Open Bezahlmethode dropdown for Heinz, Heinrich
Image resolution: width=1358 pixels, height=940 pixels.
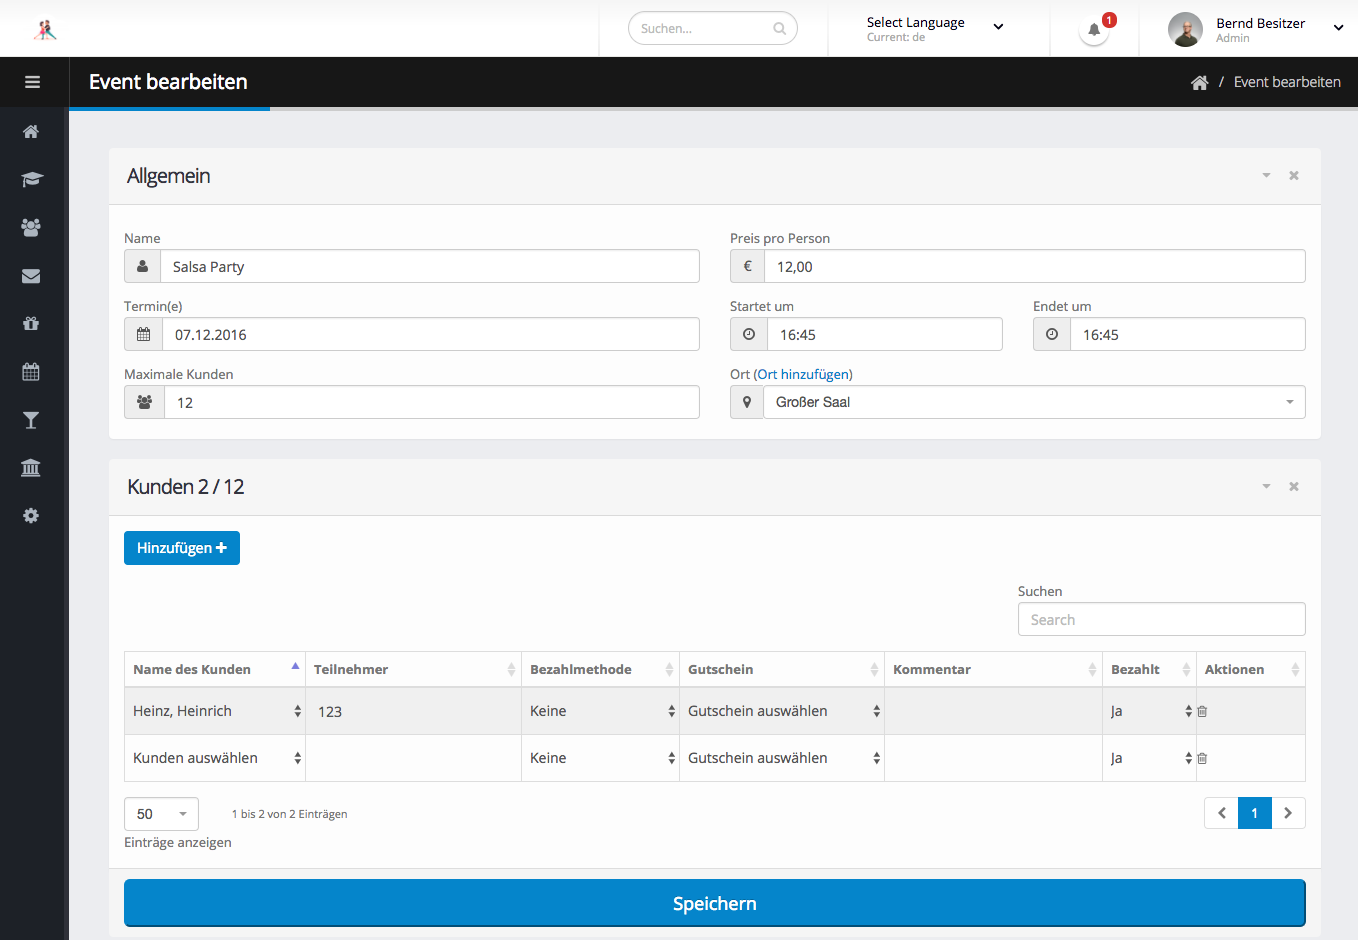pos(601,711)
